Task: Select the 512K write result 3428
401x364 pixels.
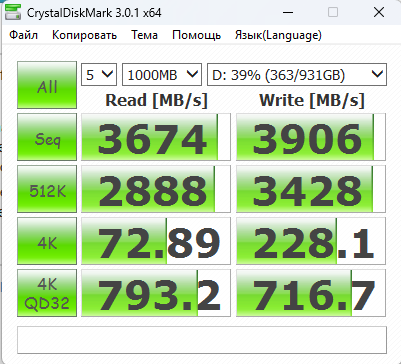Action: click(311, 189)
